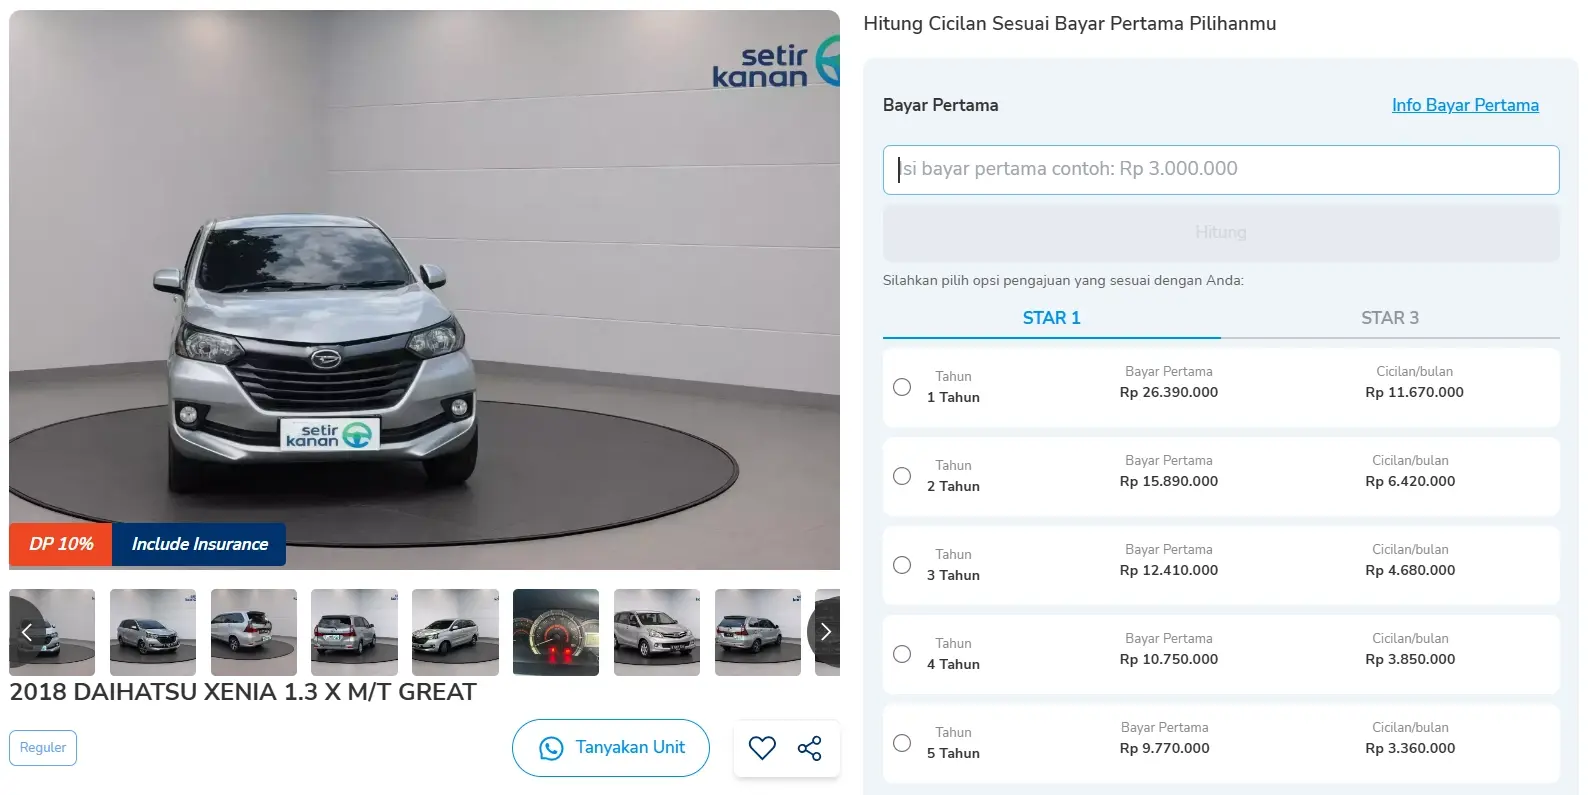Click the share icon
Viewport: 1596px width, 795px height.
pos(810,748)
